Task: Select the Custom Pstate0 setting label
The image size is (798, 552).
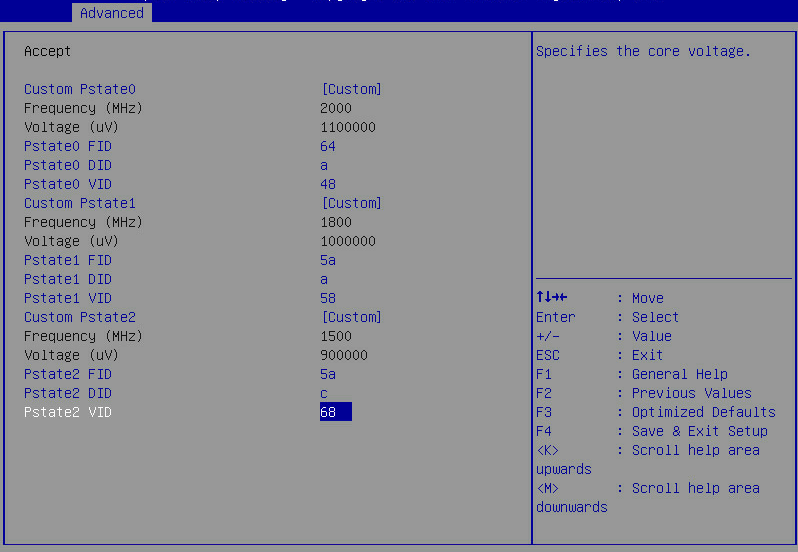Action: [x=80, y=89]
